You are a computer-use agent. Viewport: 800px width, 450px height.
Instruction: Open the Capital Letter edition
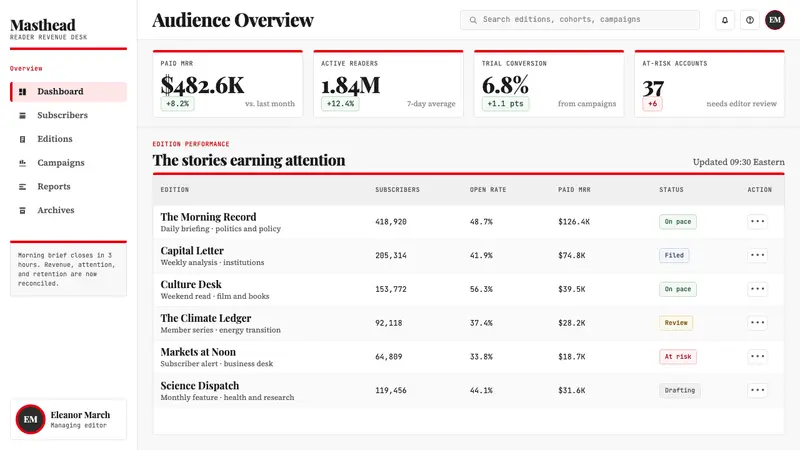click(x=192, y=251)
